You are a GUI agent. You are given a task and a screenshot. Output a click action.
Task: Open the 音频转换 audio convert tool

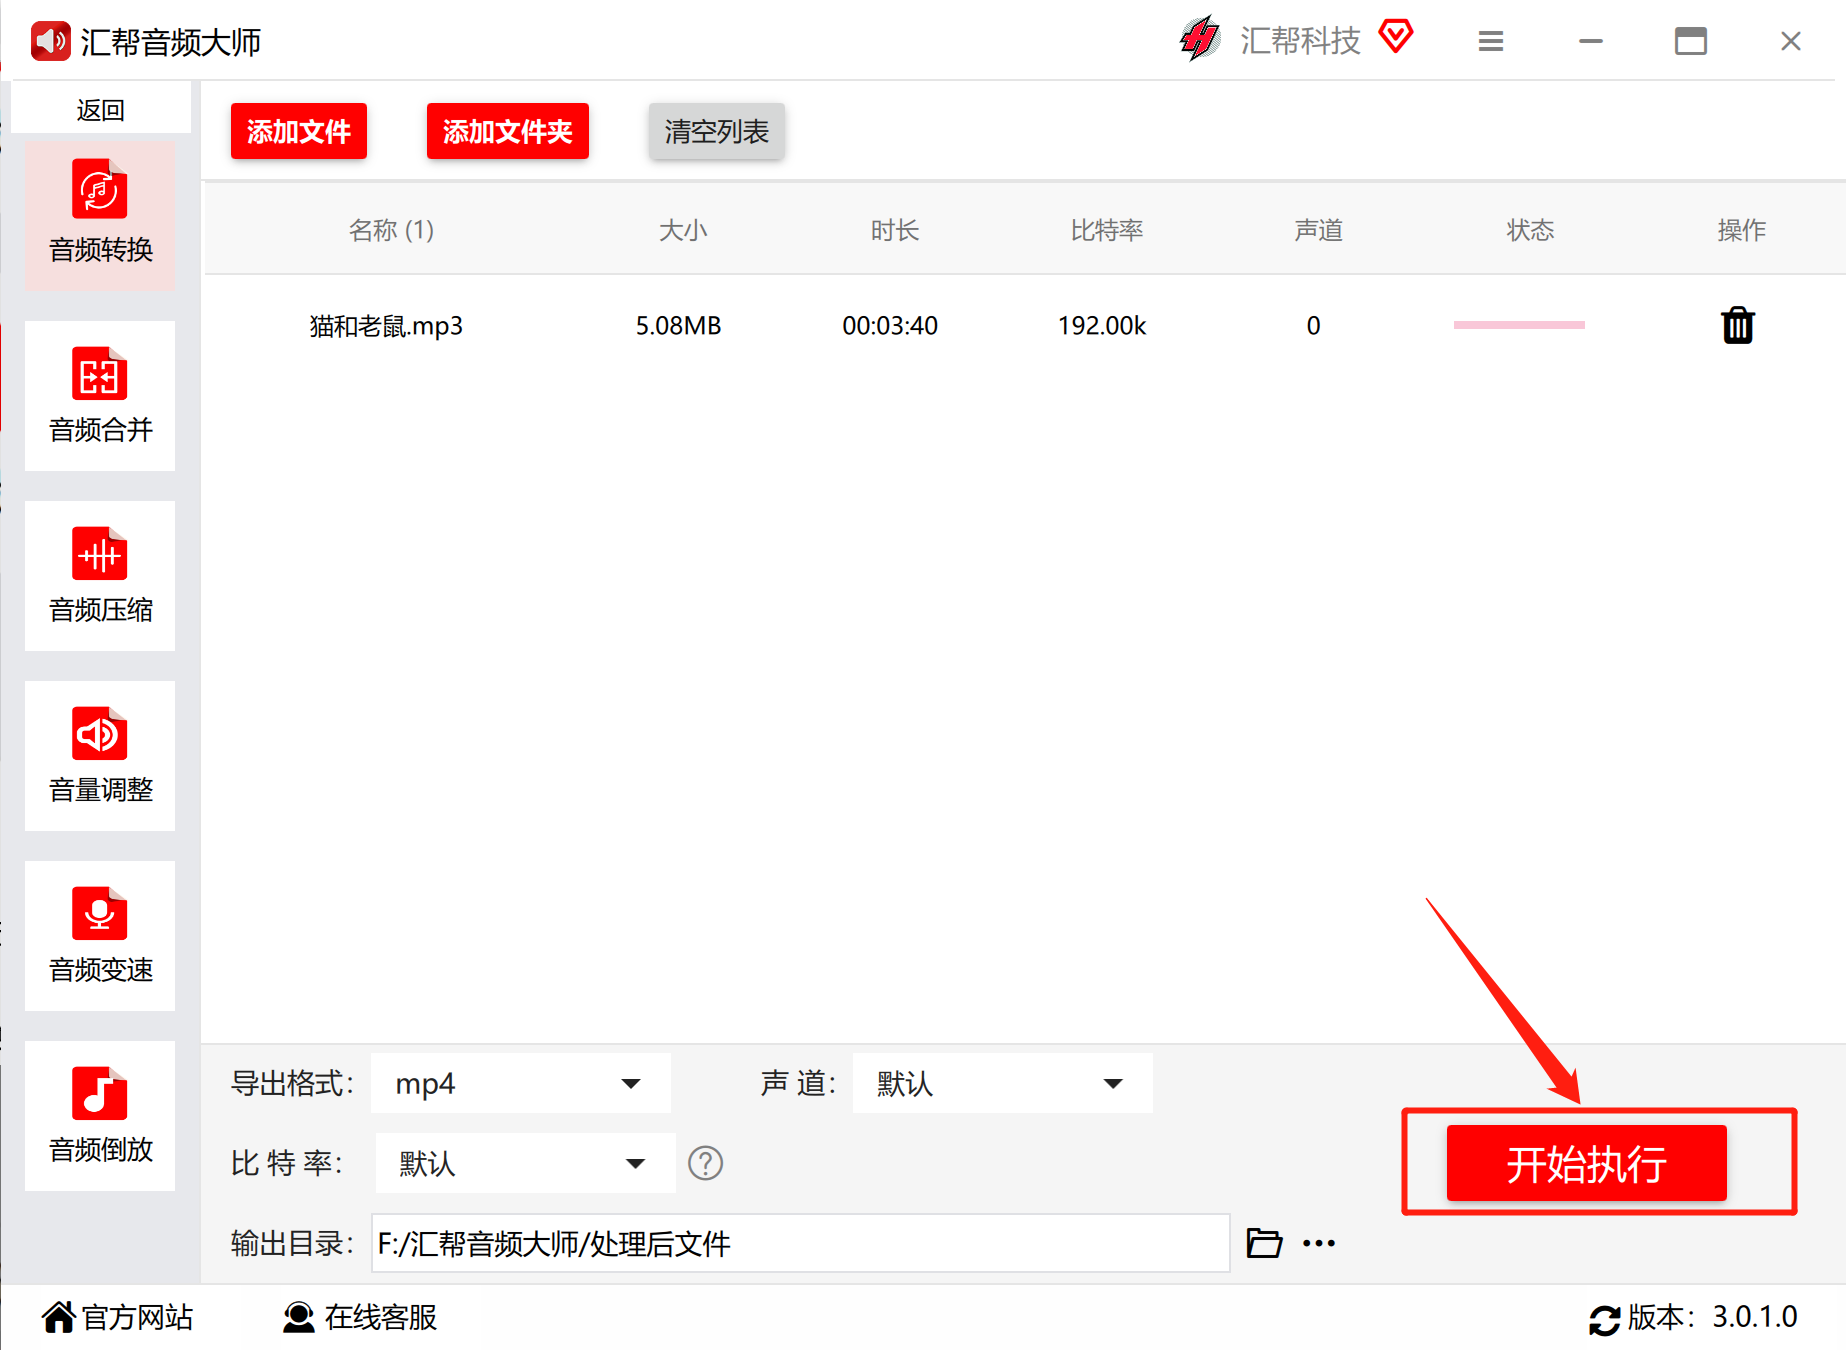tap(100, 215)
